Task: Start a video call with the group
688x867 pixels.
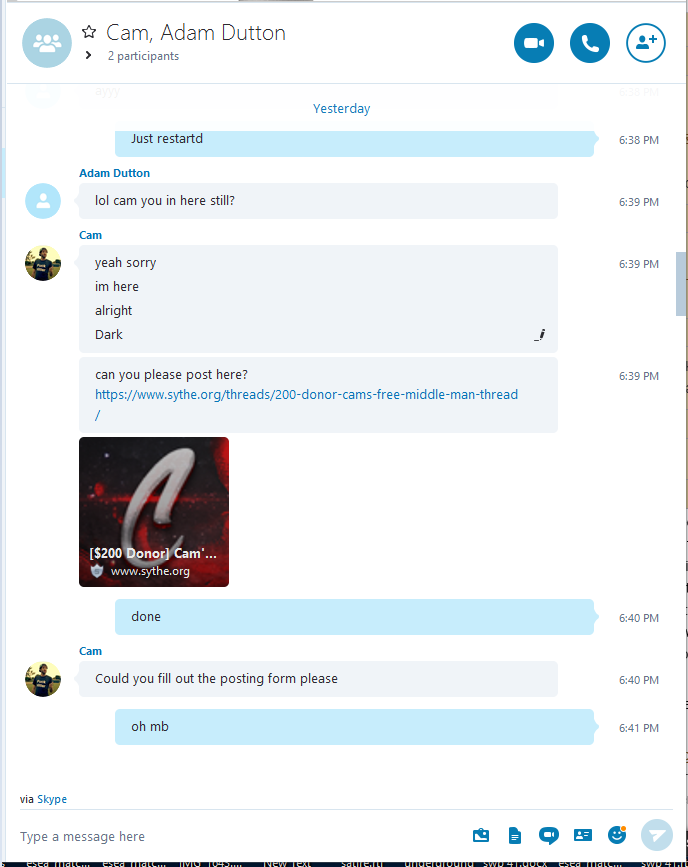Action: click(534, 43)
